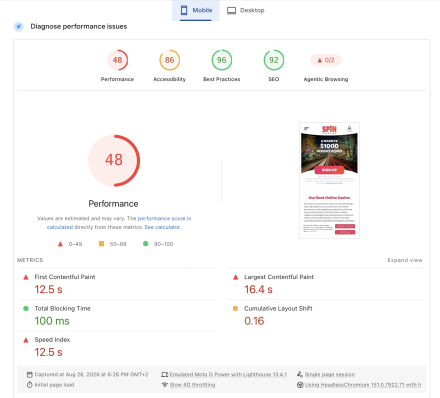
Task: Open the performance score is calculated link
Action: tap(164, 219)
